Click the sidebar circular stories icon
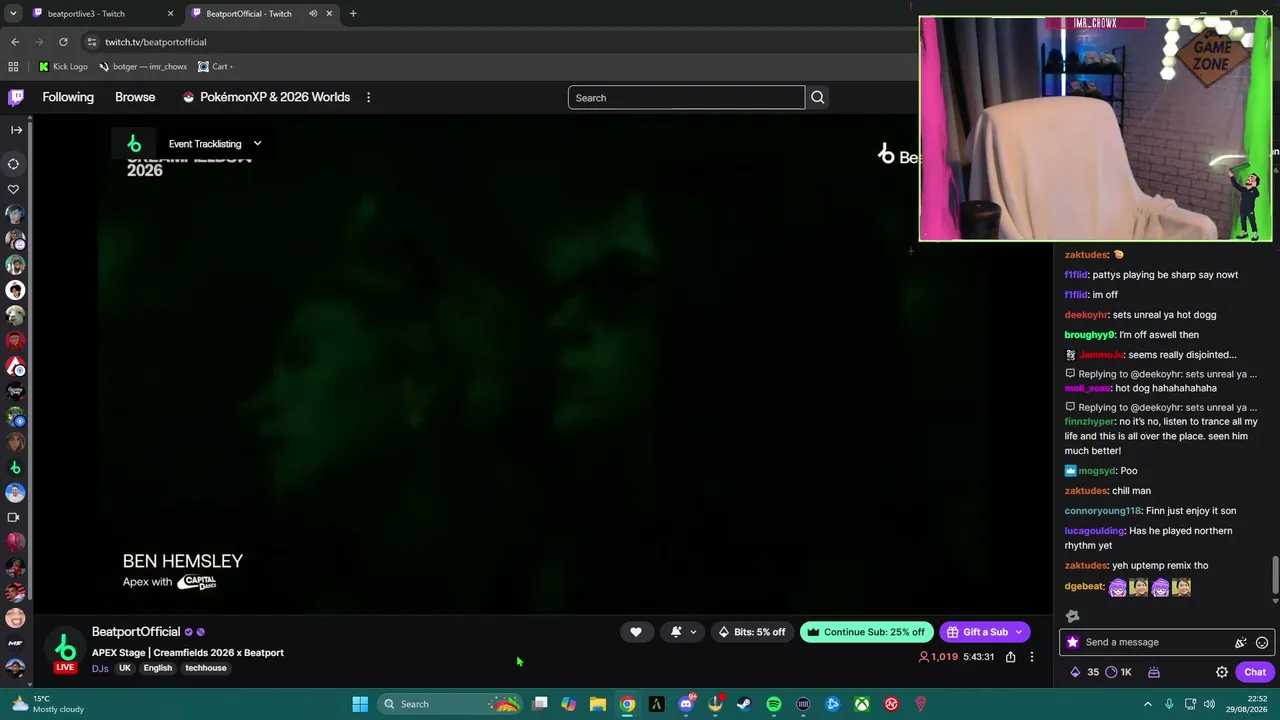The height and width of the screenshot is (720, 1280). tap(14, 164)
